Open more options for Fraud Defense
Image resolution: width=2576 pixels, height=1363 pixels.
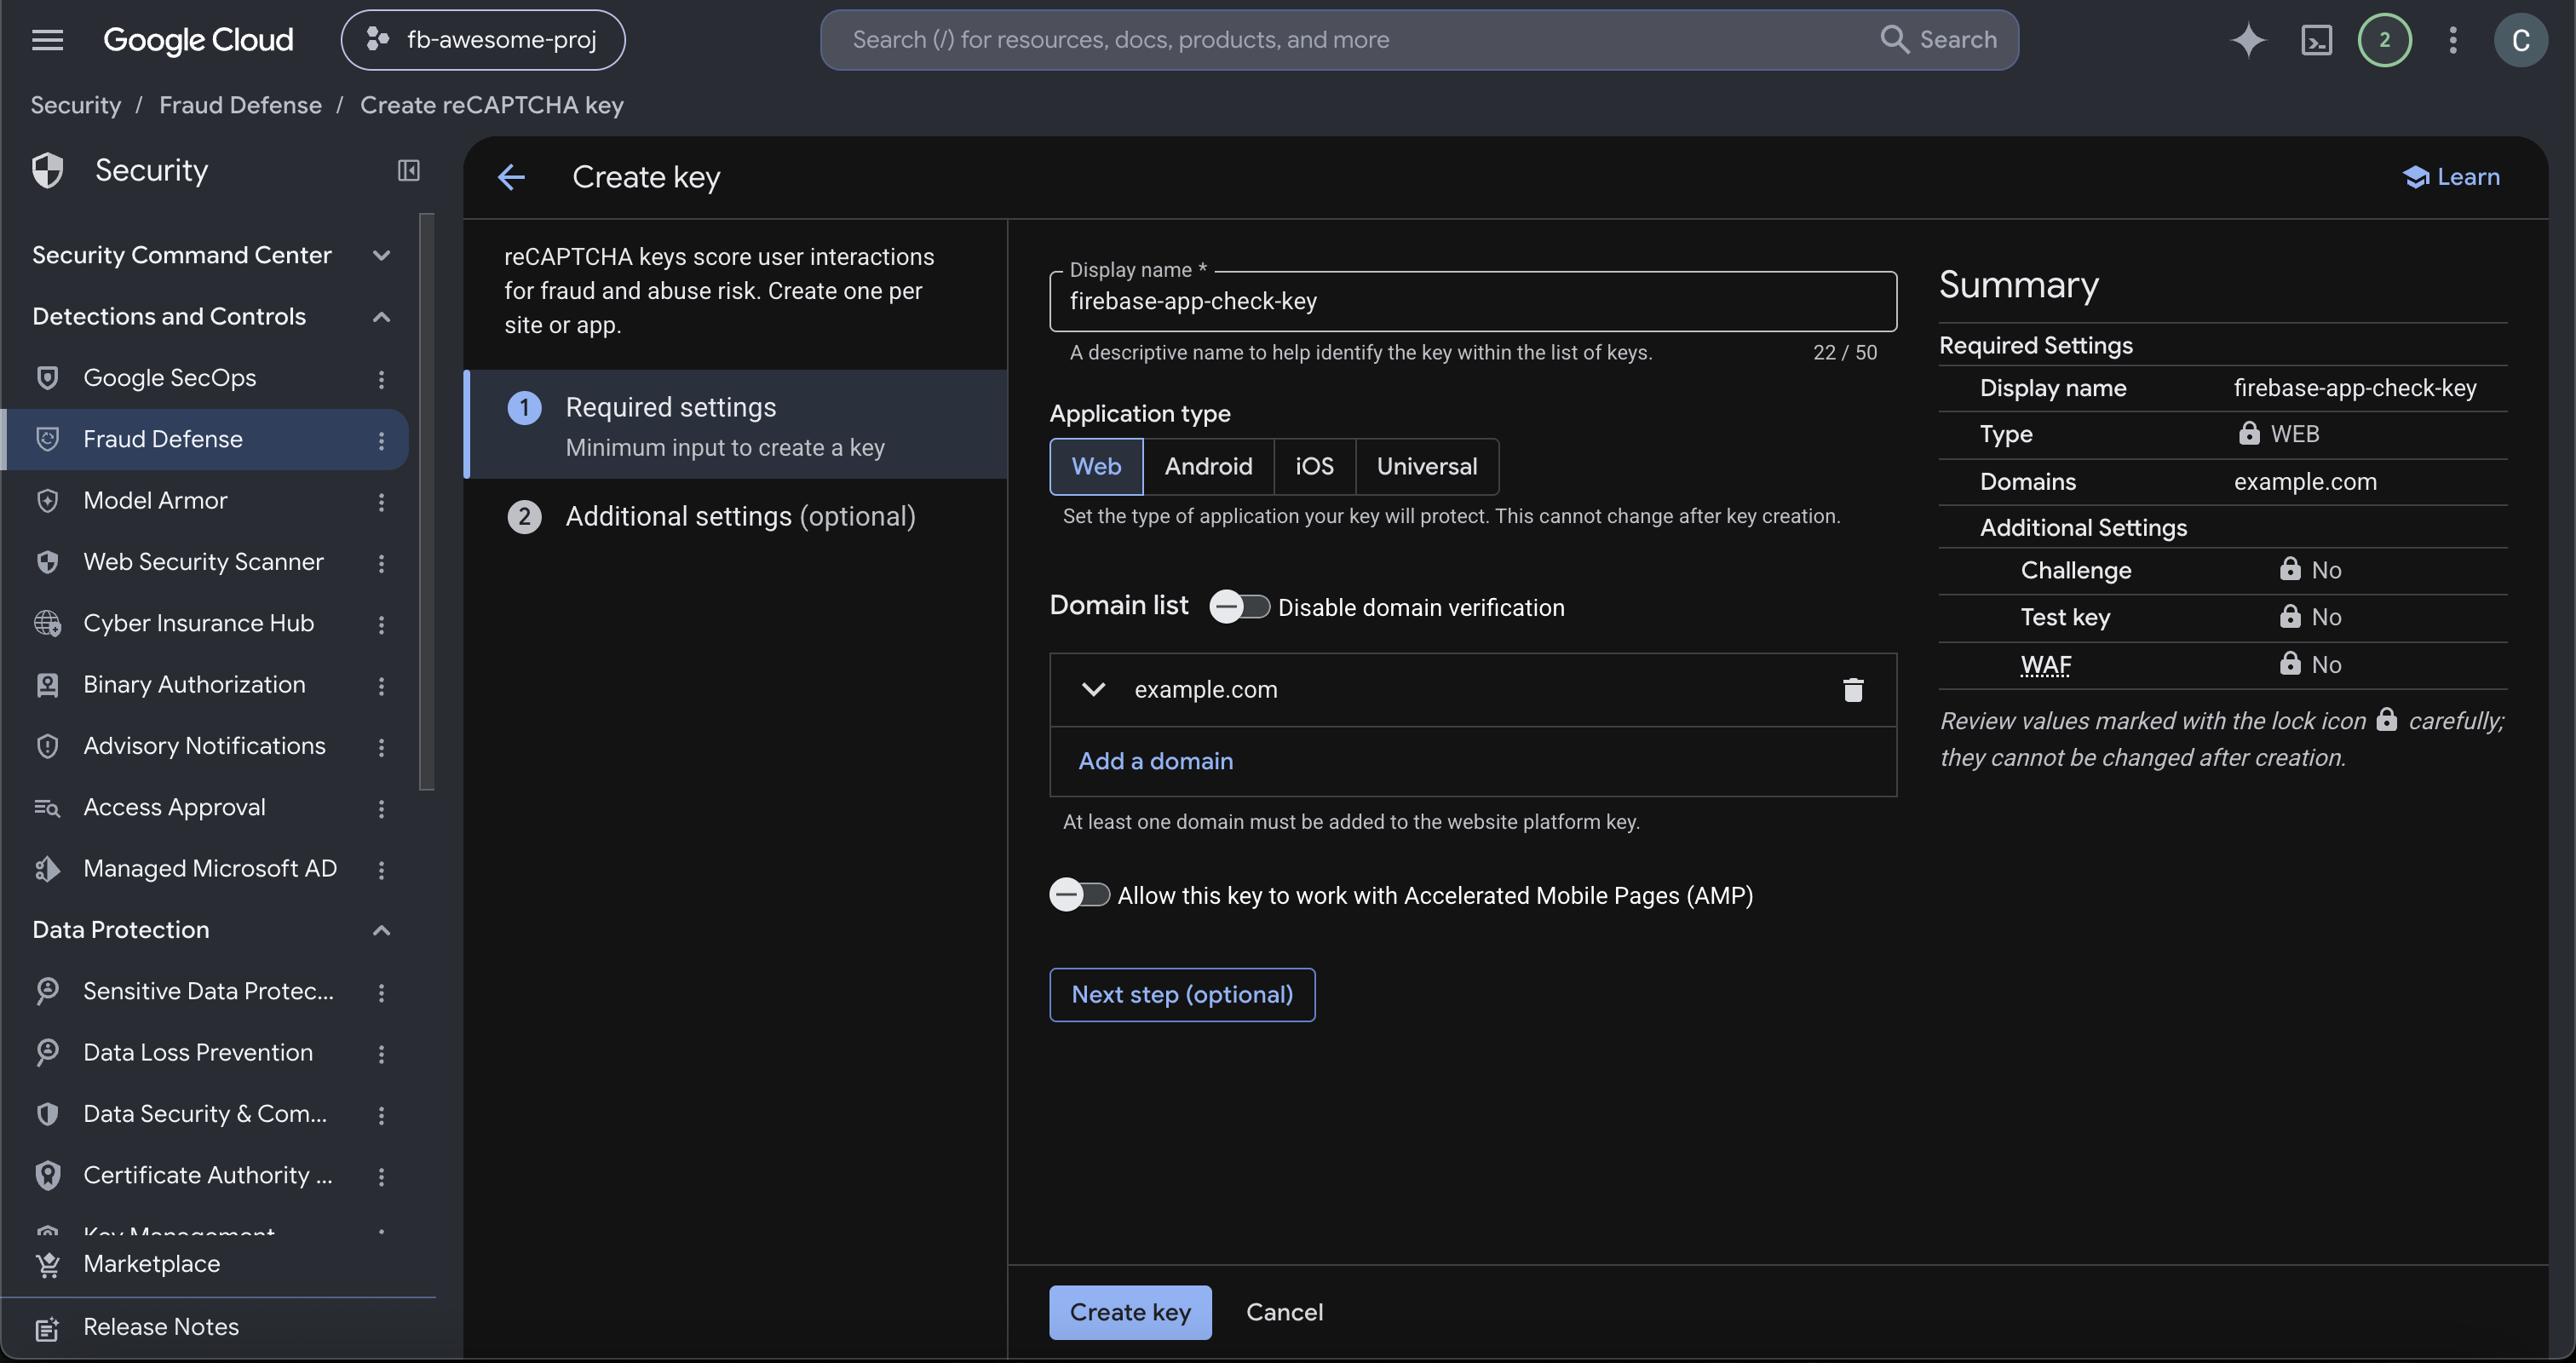click(381, 440)
